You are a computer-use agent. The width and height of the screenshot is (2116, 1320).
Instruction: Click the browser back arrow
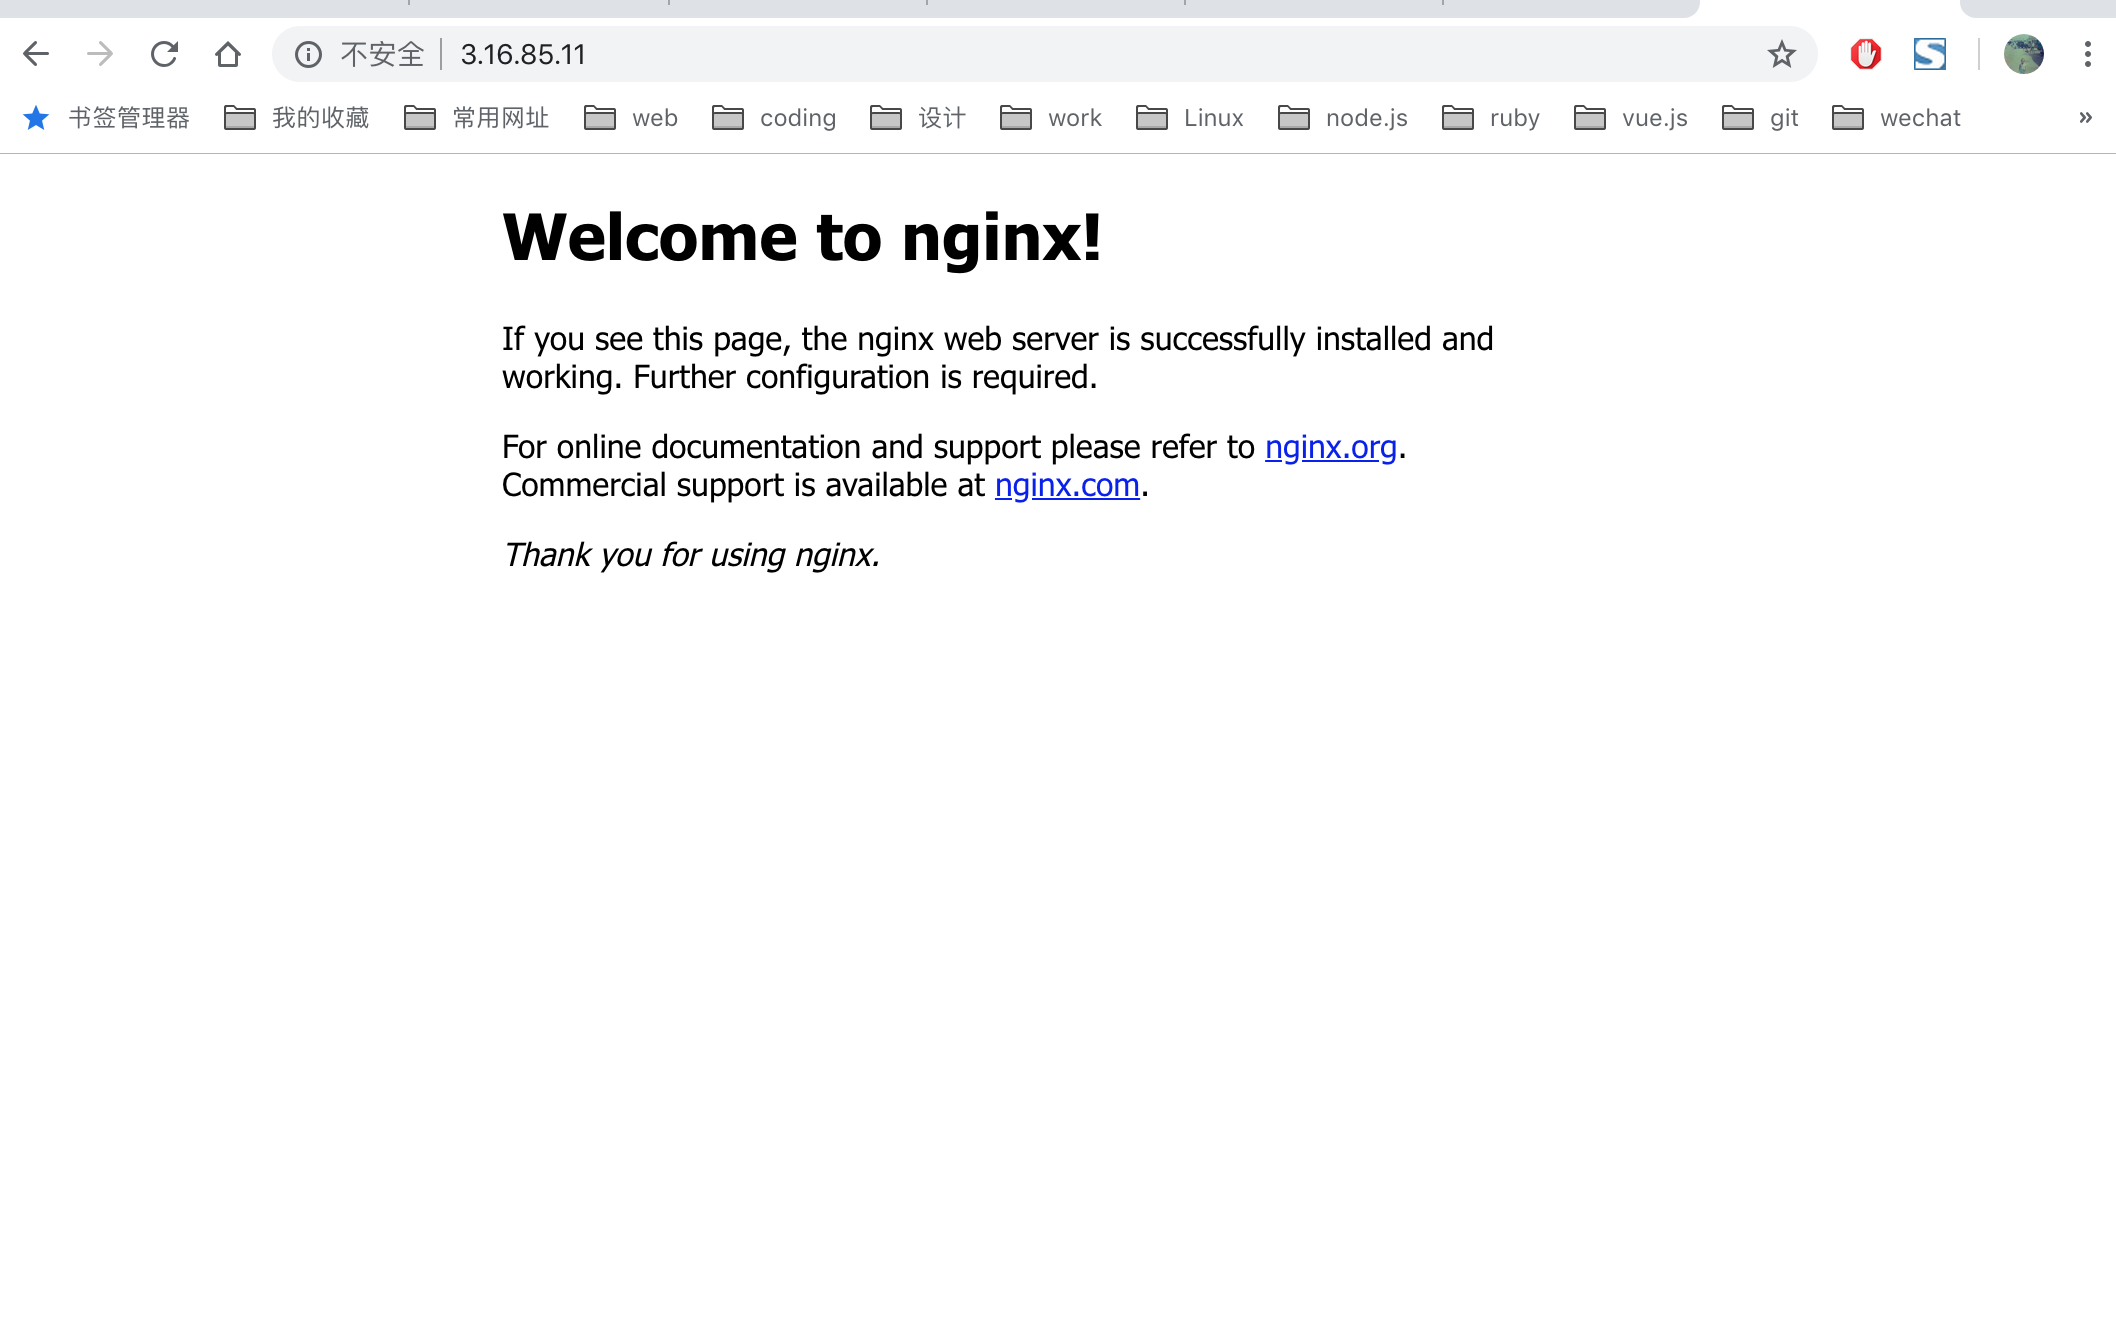tap(36, 54)
